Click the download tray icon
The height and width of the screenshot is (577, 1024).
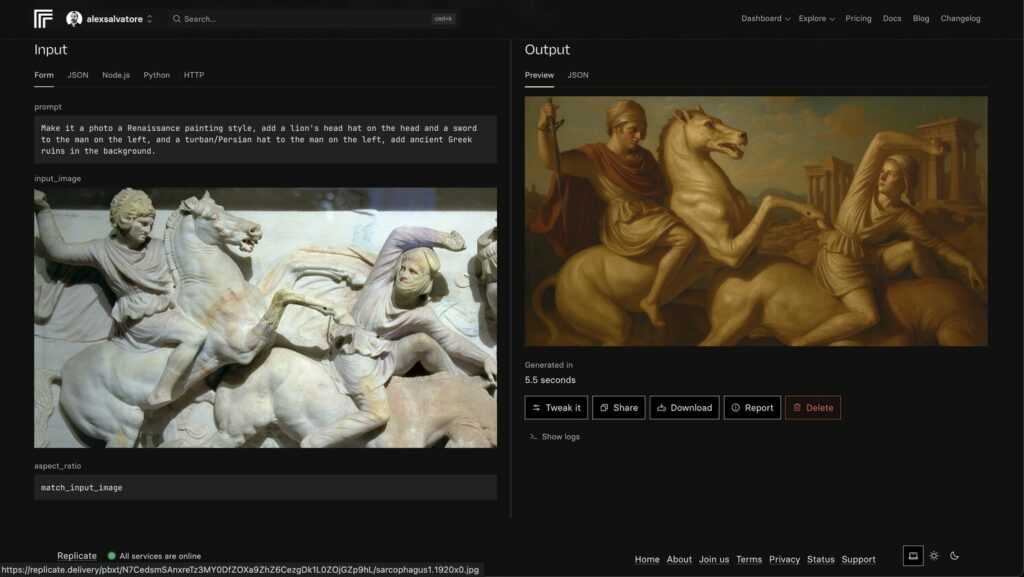[x=661, y=408]
